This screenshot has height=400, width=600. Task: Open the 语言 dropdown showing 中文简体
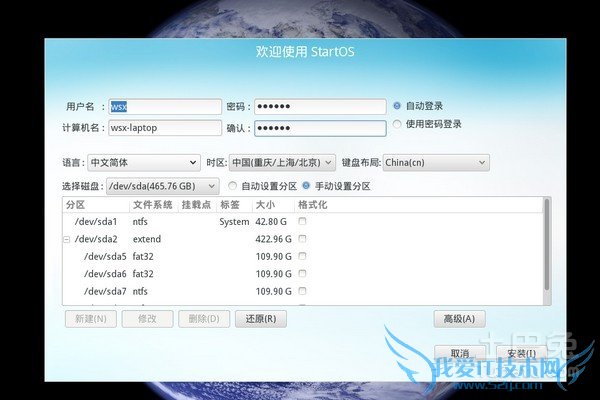pos(144,163)
